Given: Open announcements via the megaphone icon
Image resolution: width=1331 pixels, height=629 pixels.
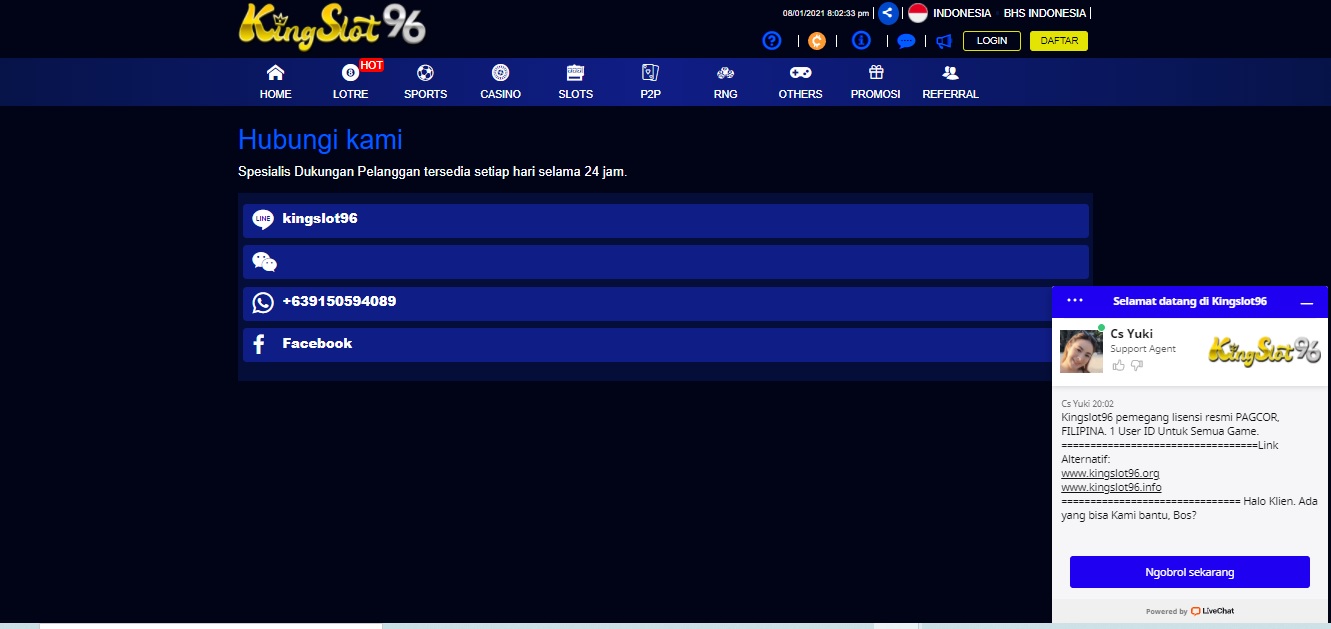Looking at the screenshot, I should click(x=944, y=41).
